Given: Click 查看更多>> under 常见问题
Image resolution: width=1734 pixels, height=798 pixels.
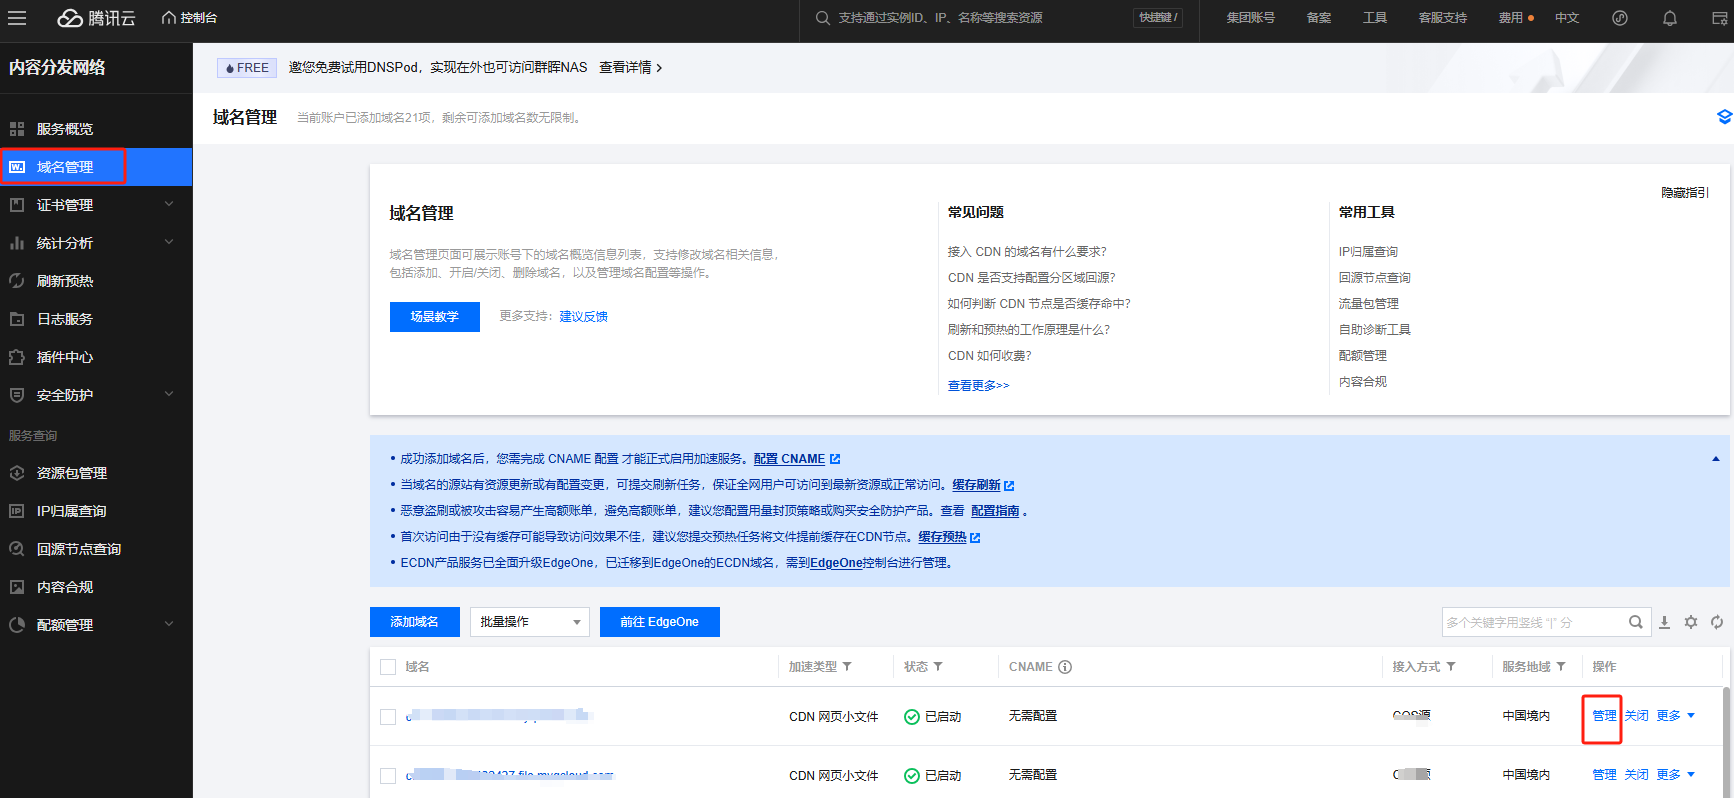Looking at the screenshot, I should (x=979, y=386).
